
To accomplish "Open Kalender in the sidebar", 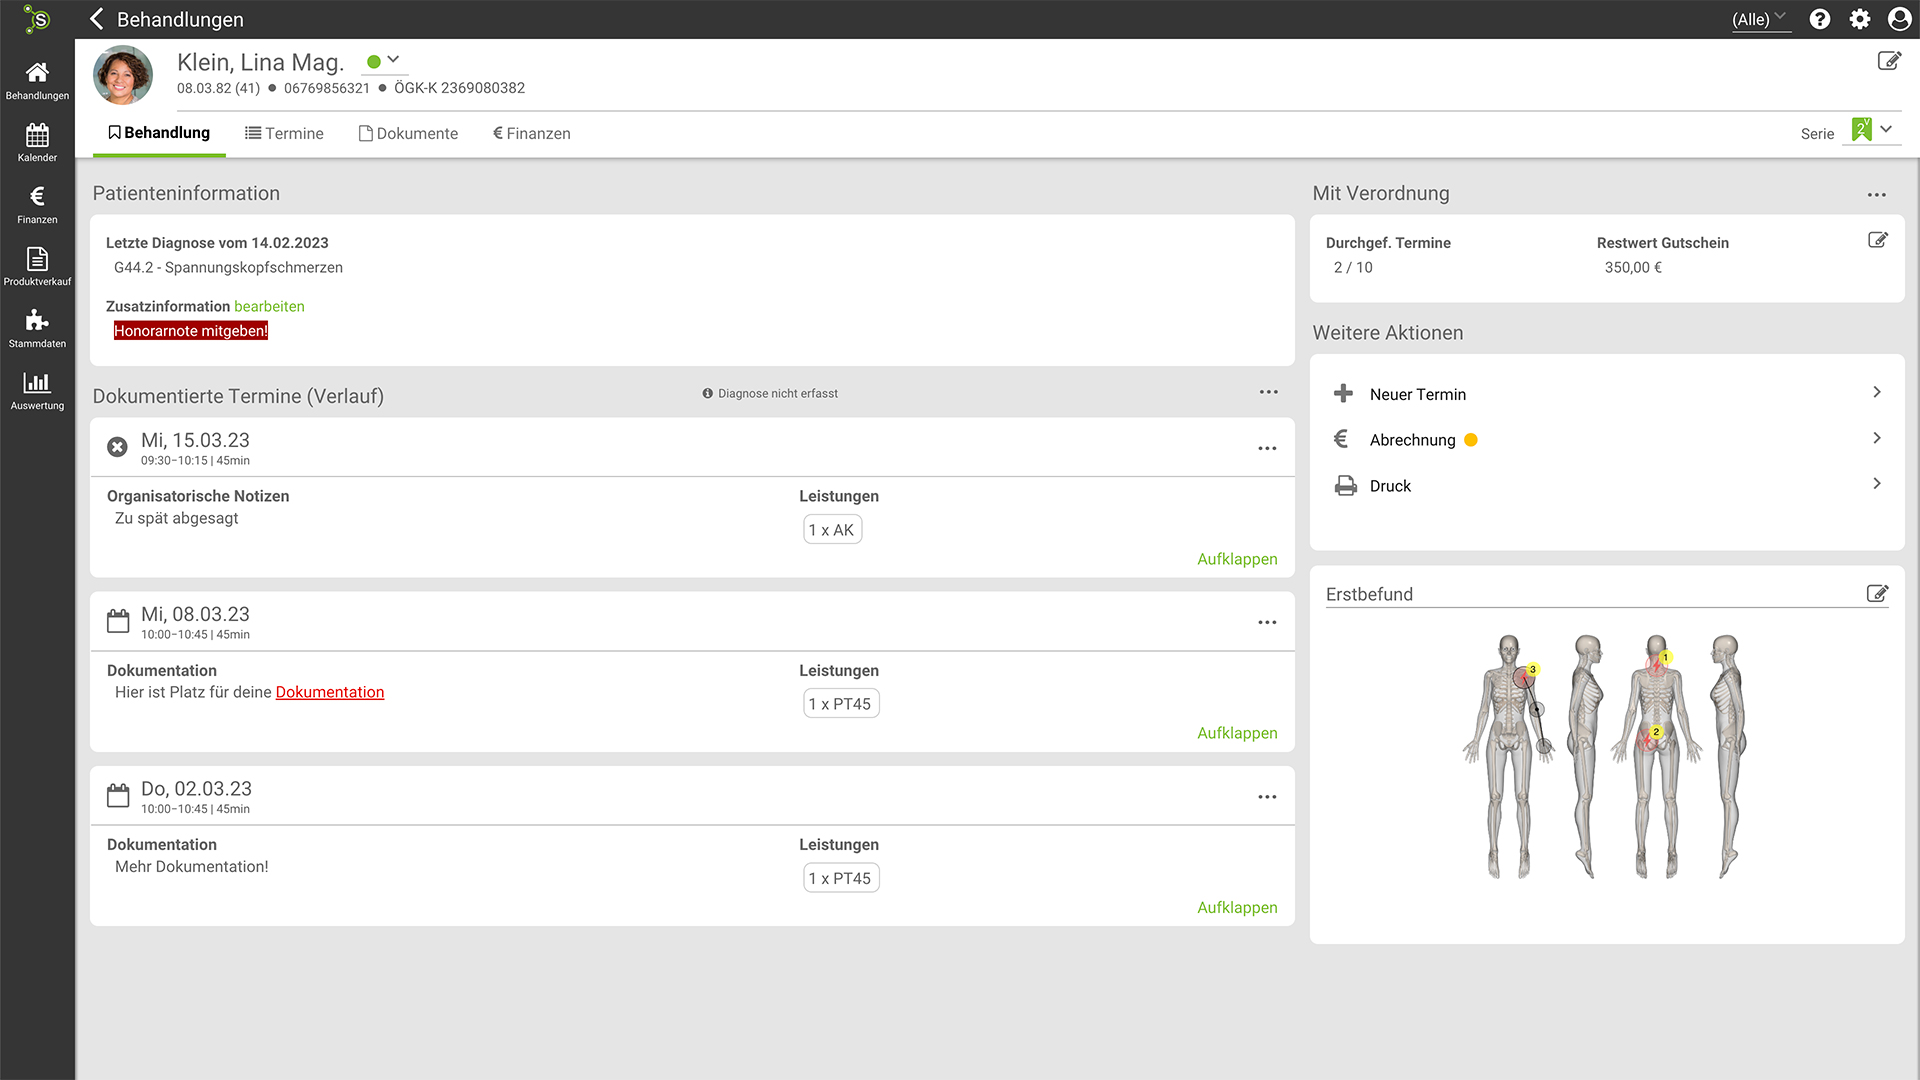I will click(37, 142).
